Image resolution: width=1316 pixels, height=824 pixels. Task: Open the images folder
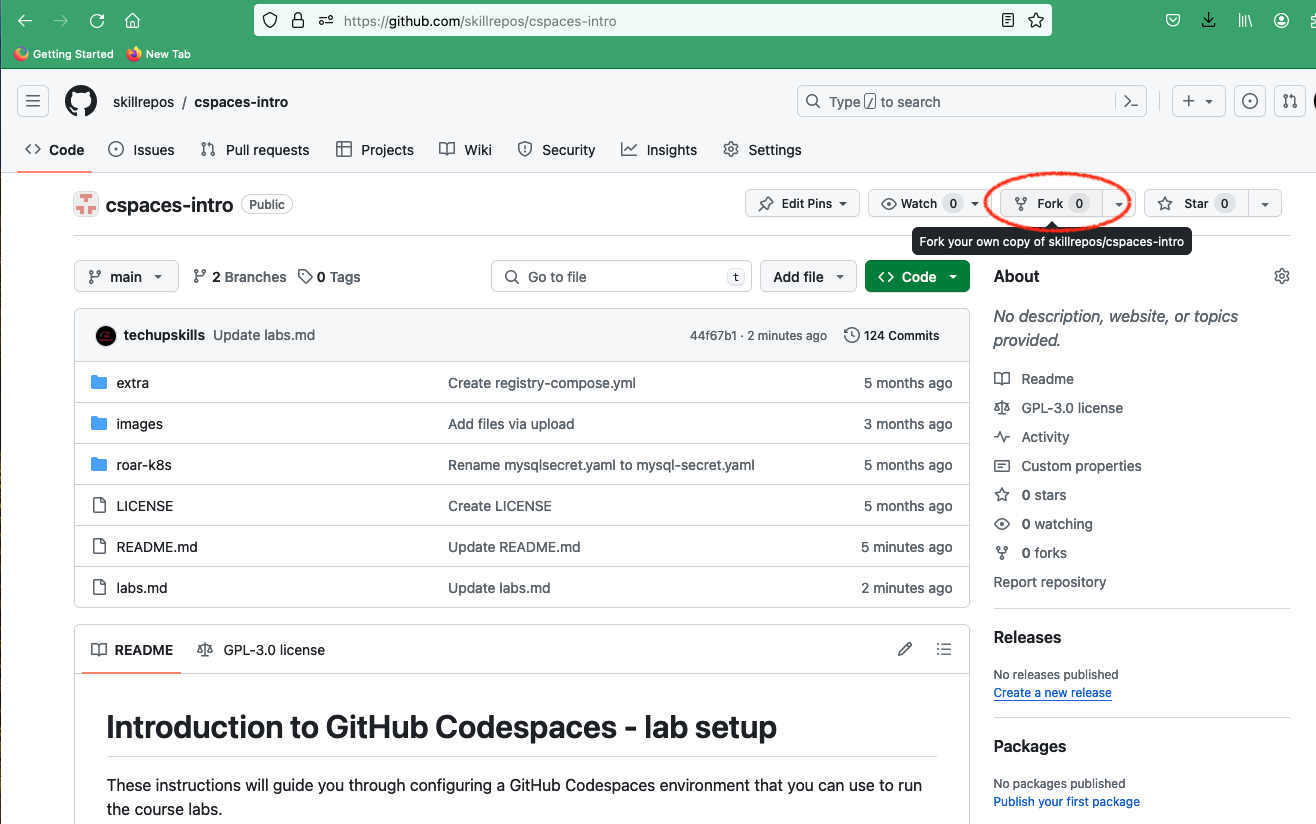point(139,424)
